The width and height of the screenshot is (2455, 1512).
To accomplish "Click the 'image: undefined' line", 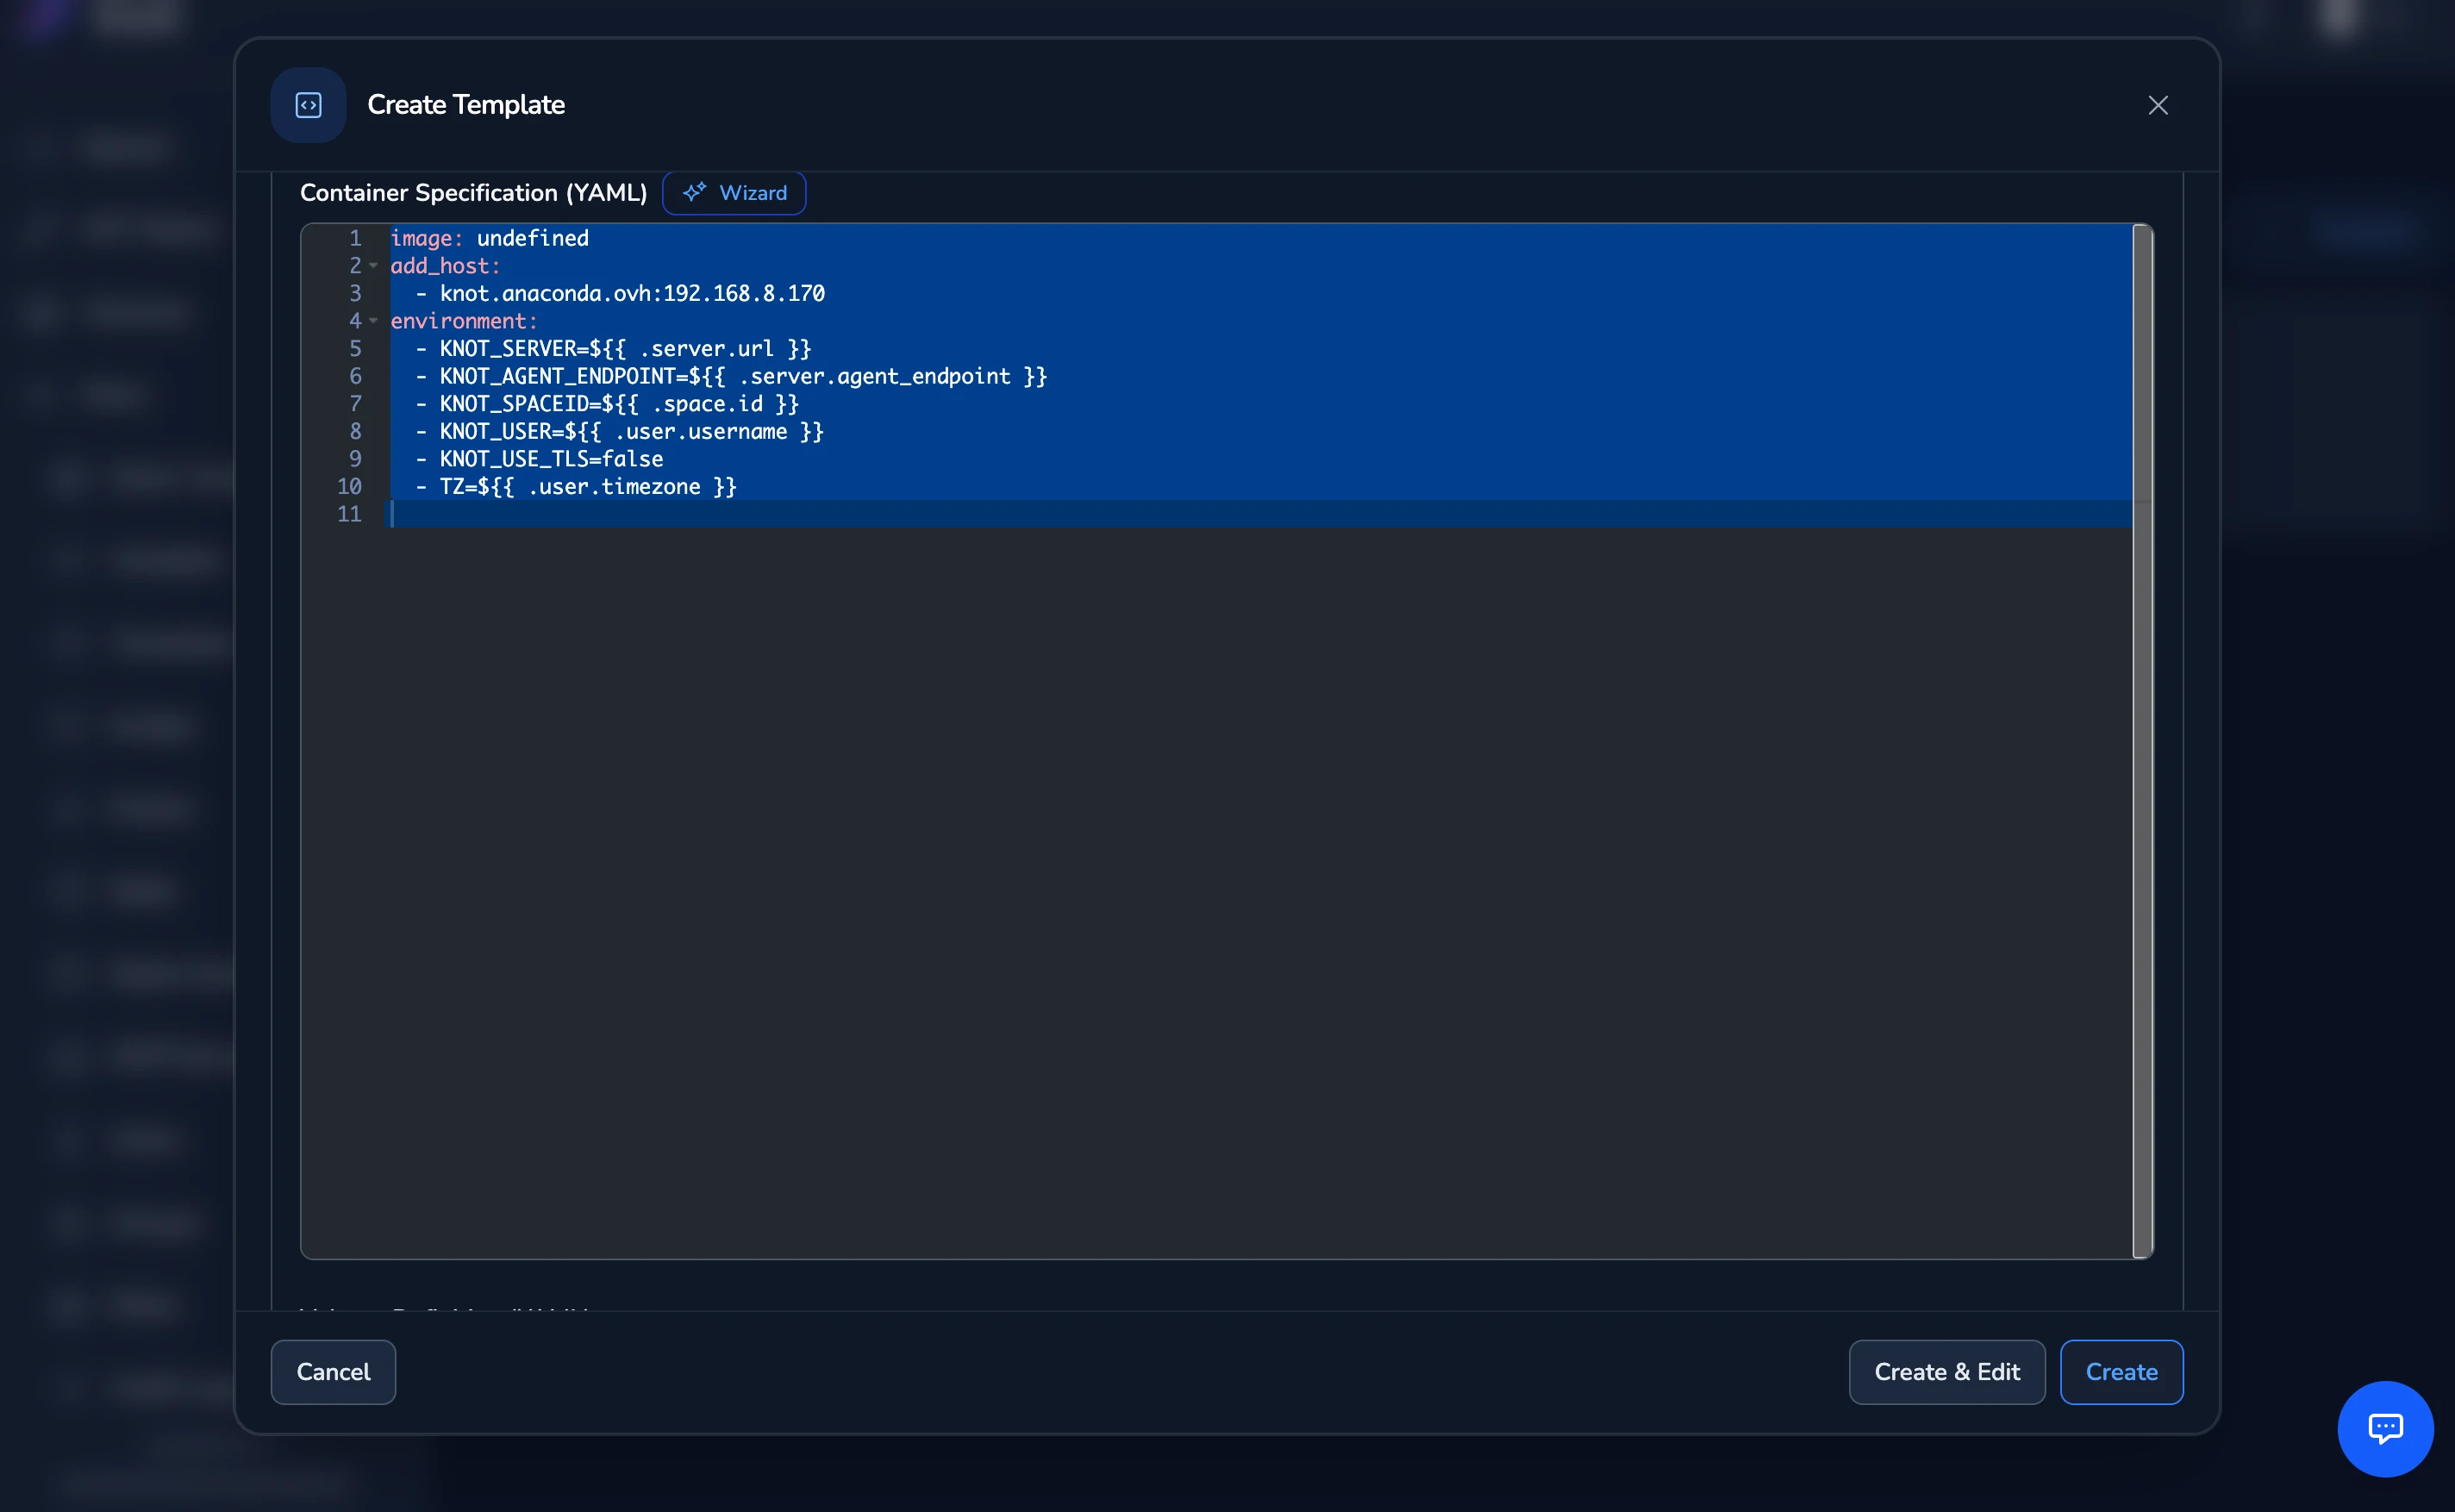I will coord(489,238).
